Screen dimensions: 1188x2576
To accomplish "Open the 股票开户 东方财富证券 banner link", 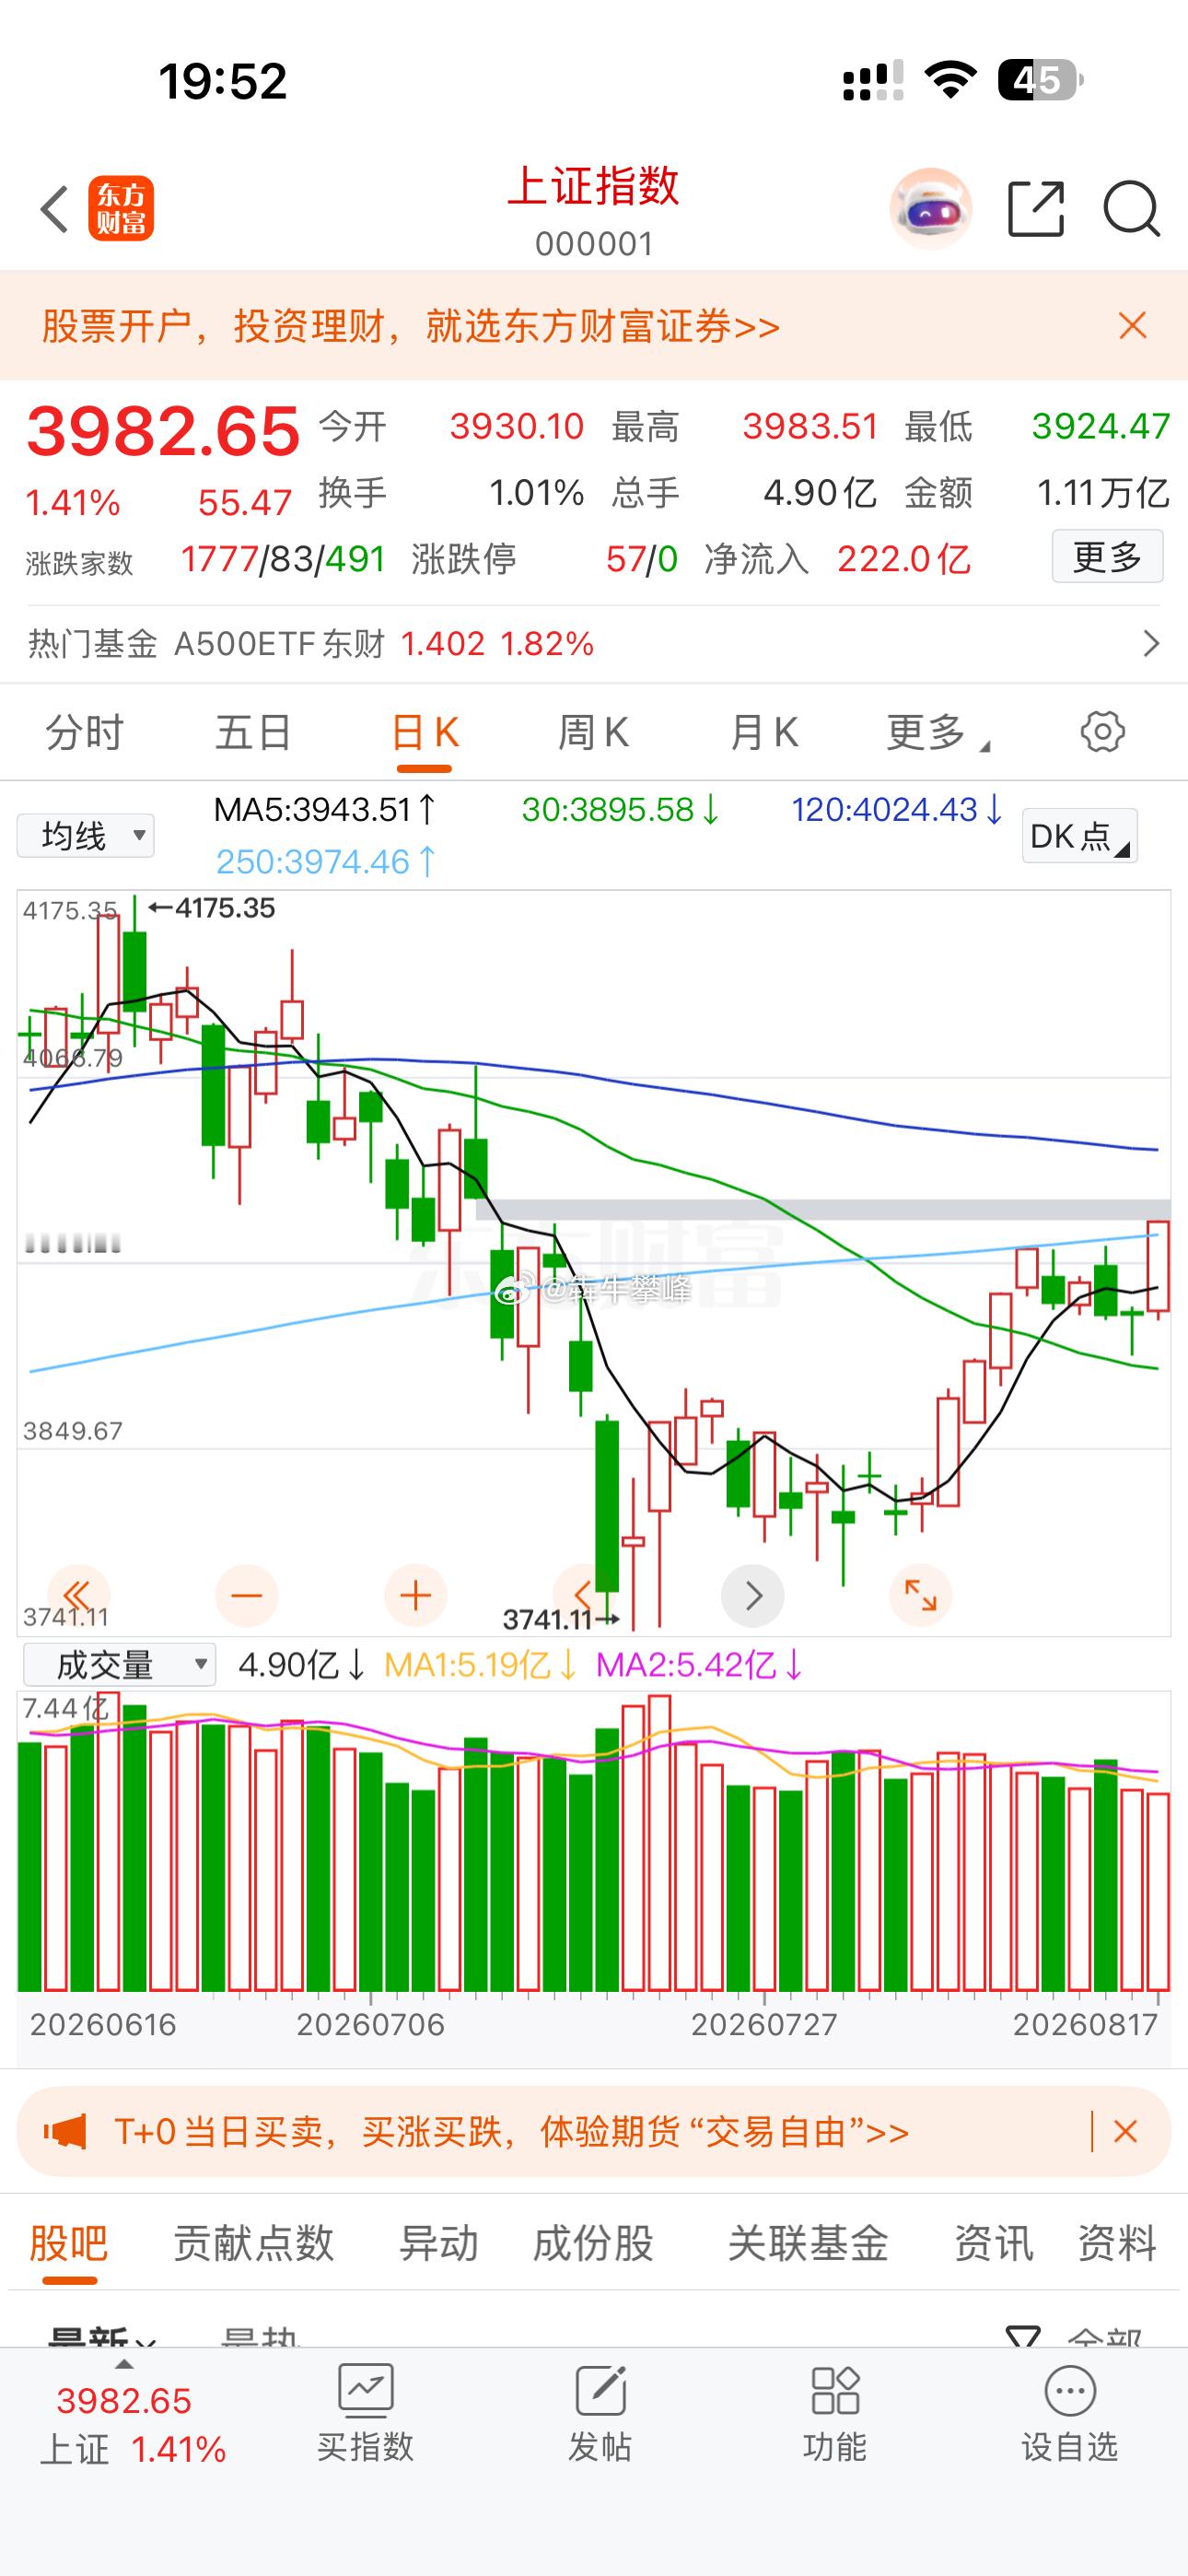I will (x=410, y=327).
